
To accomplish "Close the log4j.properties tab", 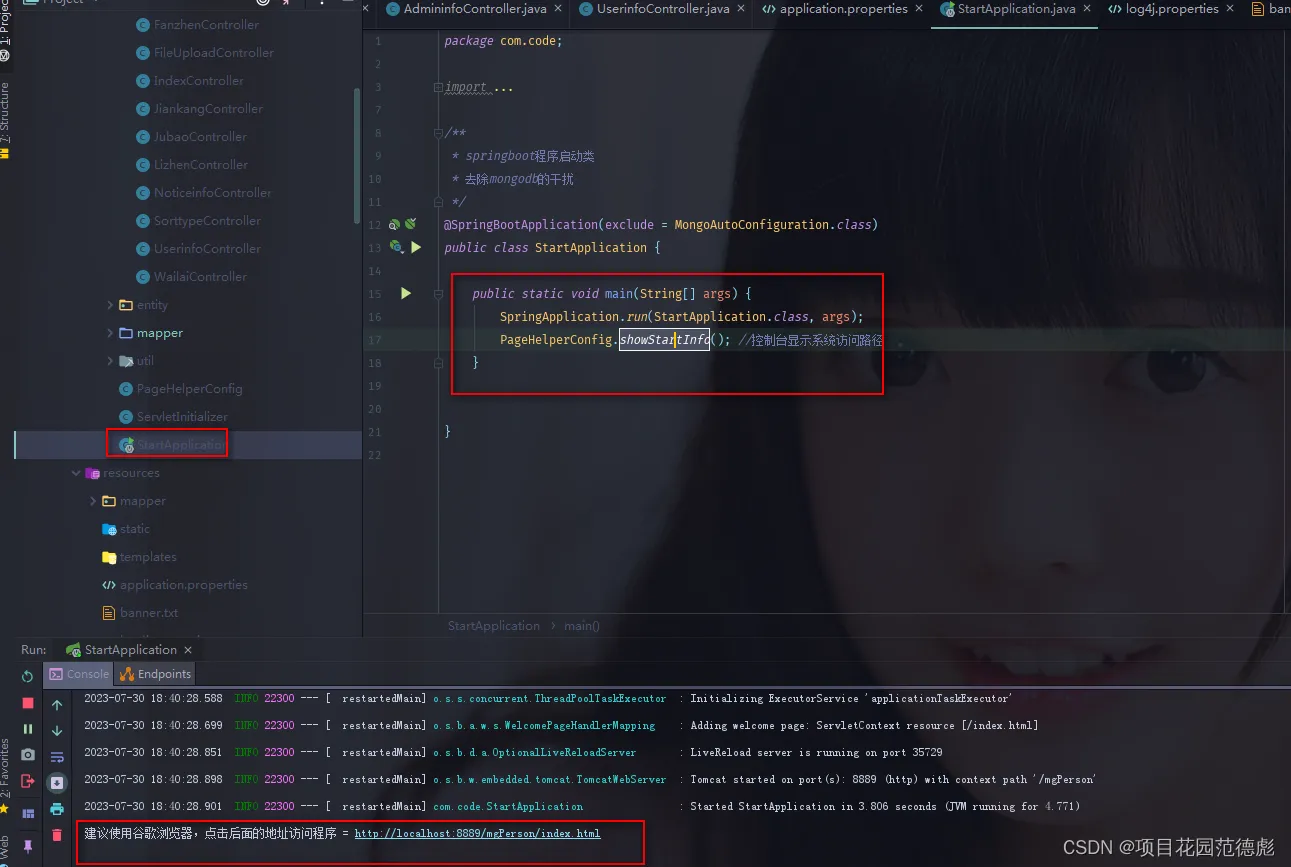I will click(x=1231, y=9).
